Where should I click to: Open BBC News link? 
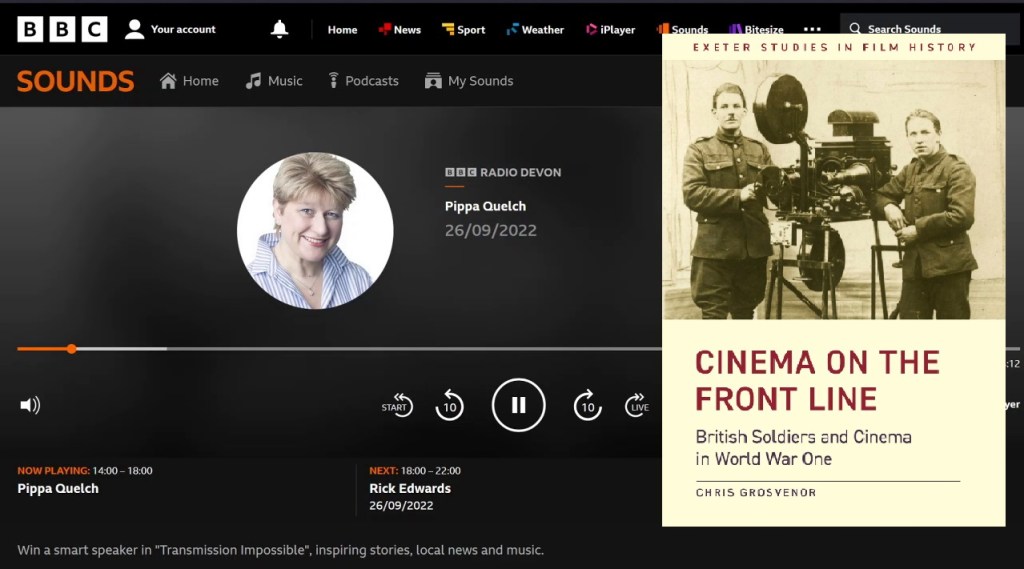[400, 30]
